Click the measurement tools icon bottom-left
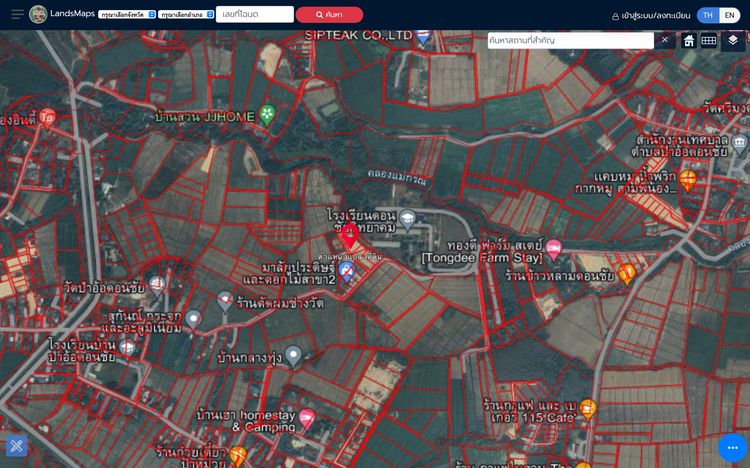Screen dimensions: 750x468 tap(16, 446)
